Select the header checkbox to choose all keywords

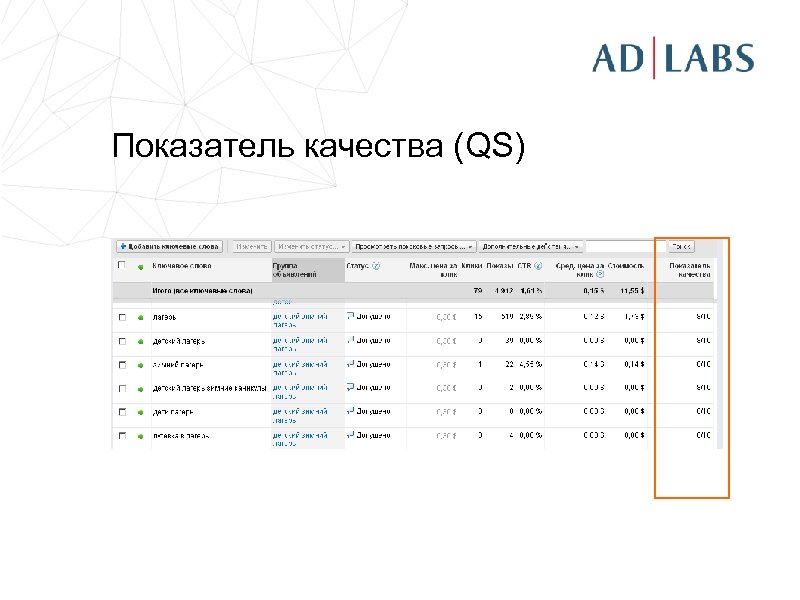121,266
